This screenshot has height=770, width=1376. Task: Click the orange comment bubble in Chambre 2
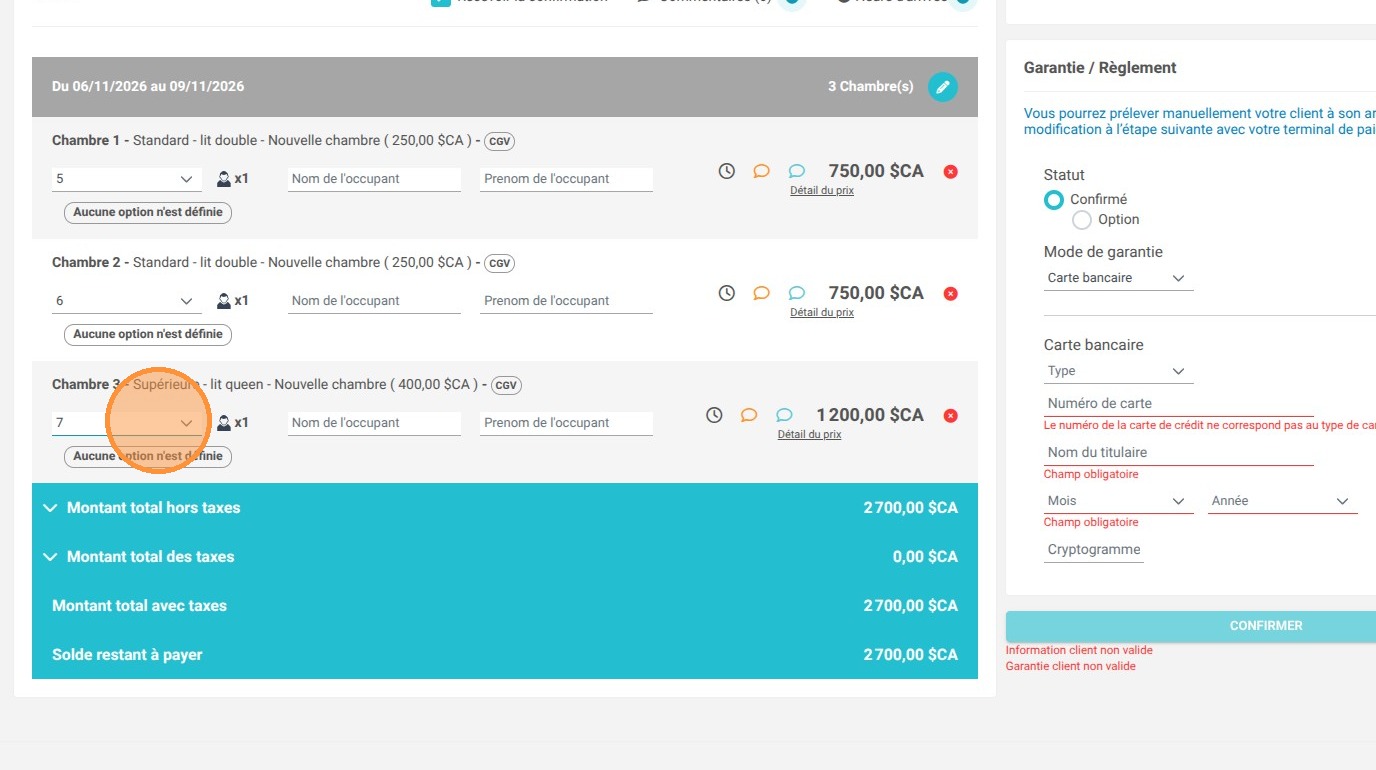pyautogui.click(x=761, y=293)
